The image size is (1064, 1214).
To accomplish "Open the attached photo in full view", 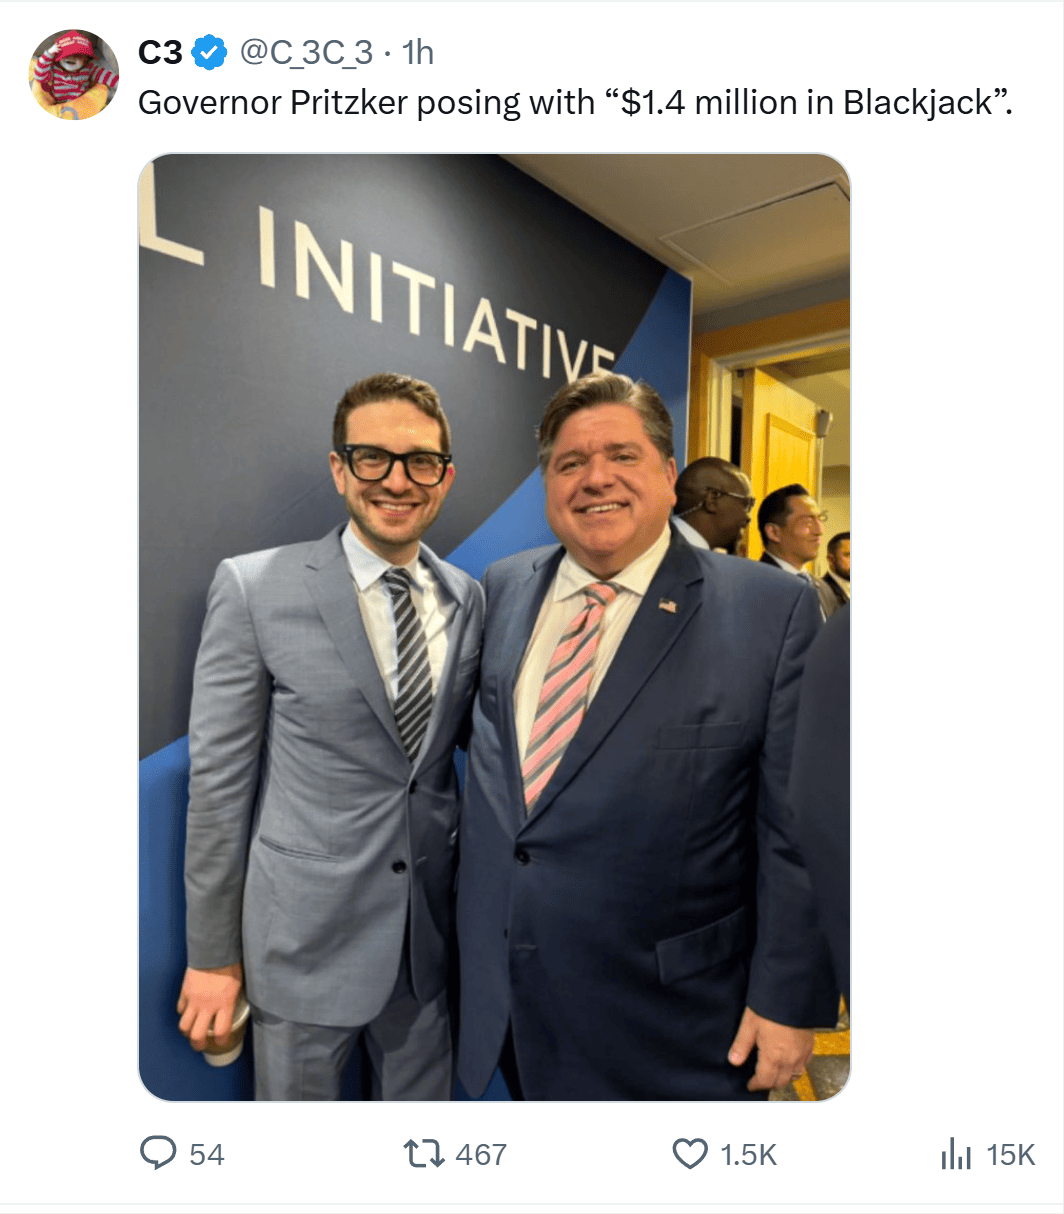I will pos(494,627).
